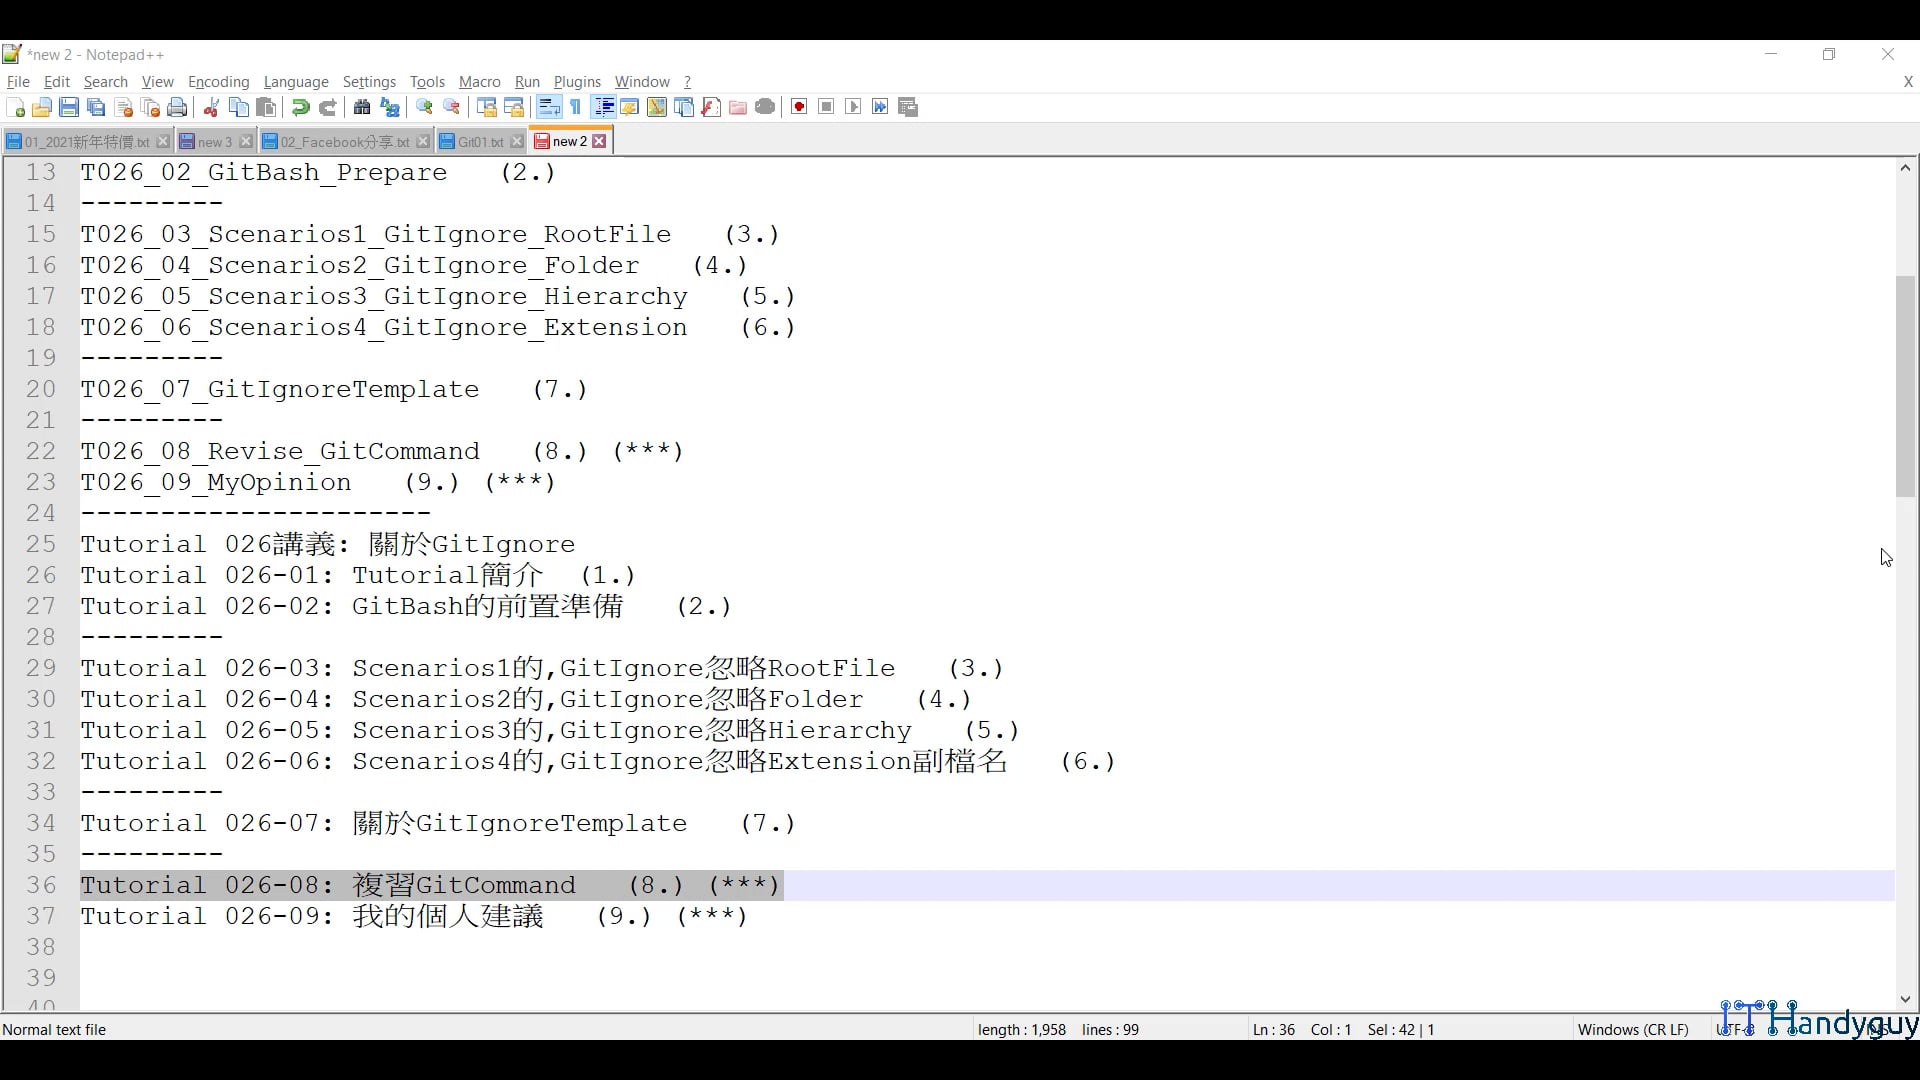Viewport: 1920px width, 1080px height.
Task: Play recorded macro using playback icon
Action: click(854, 107)
